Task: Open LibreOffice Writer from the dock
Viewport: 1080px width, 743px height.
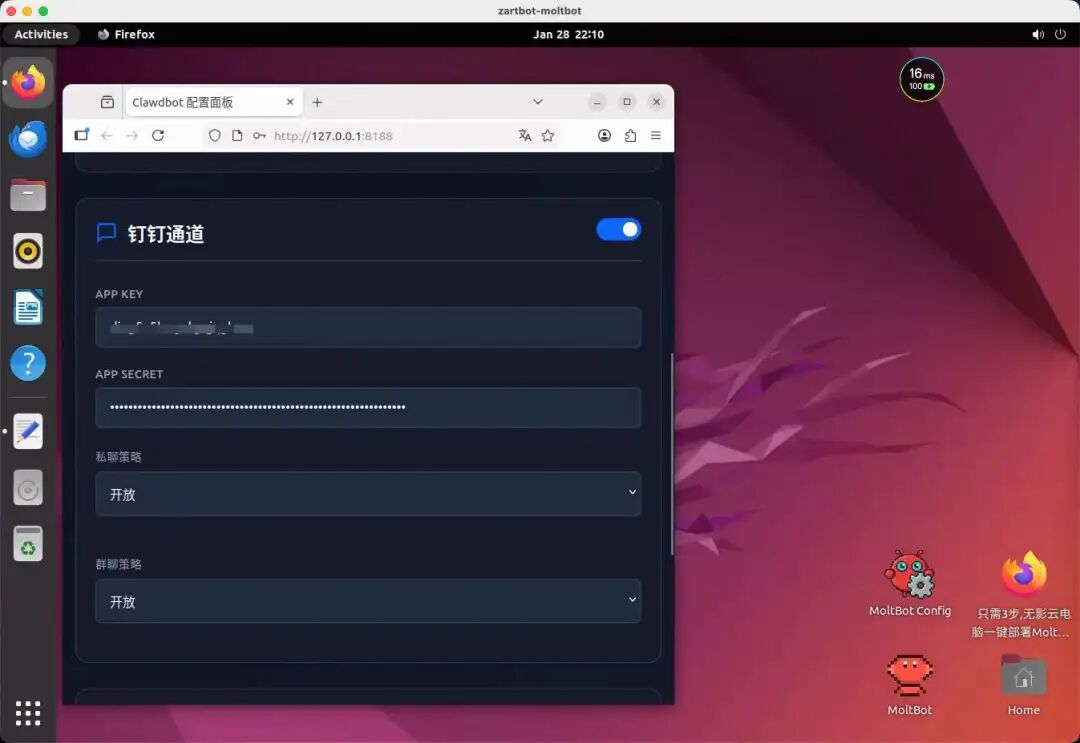Action: [27, 307]
